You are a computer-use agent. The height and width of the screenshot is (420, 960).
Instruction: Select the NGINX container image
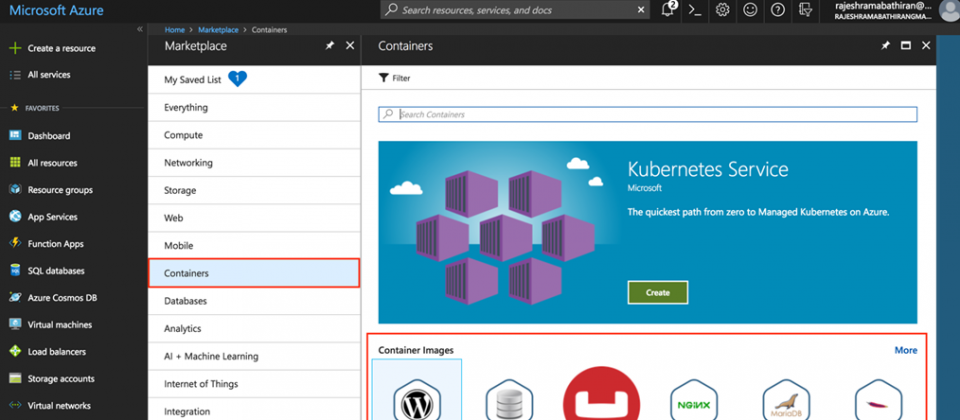tap(694, 399)
